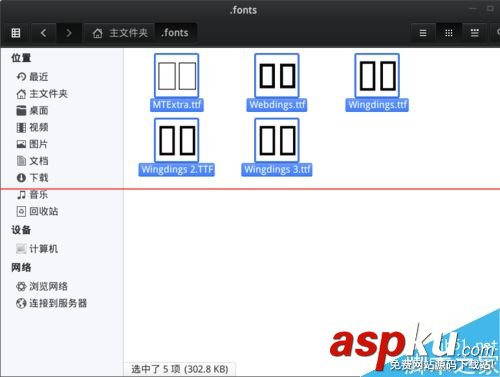Image resolution: width=500 pixels, height=377 pixels.
Task: Open 主文件夹 in the sidebar
Action: [x=42, y=94]
